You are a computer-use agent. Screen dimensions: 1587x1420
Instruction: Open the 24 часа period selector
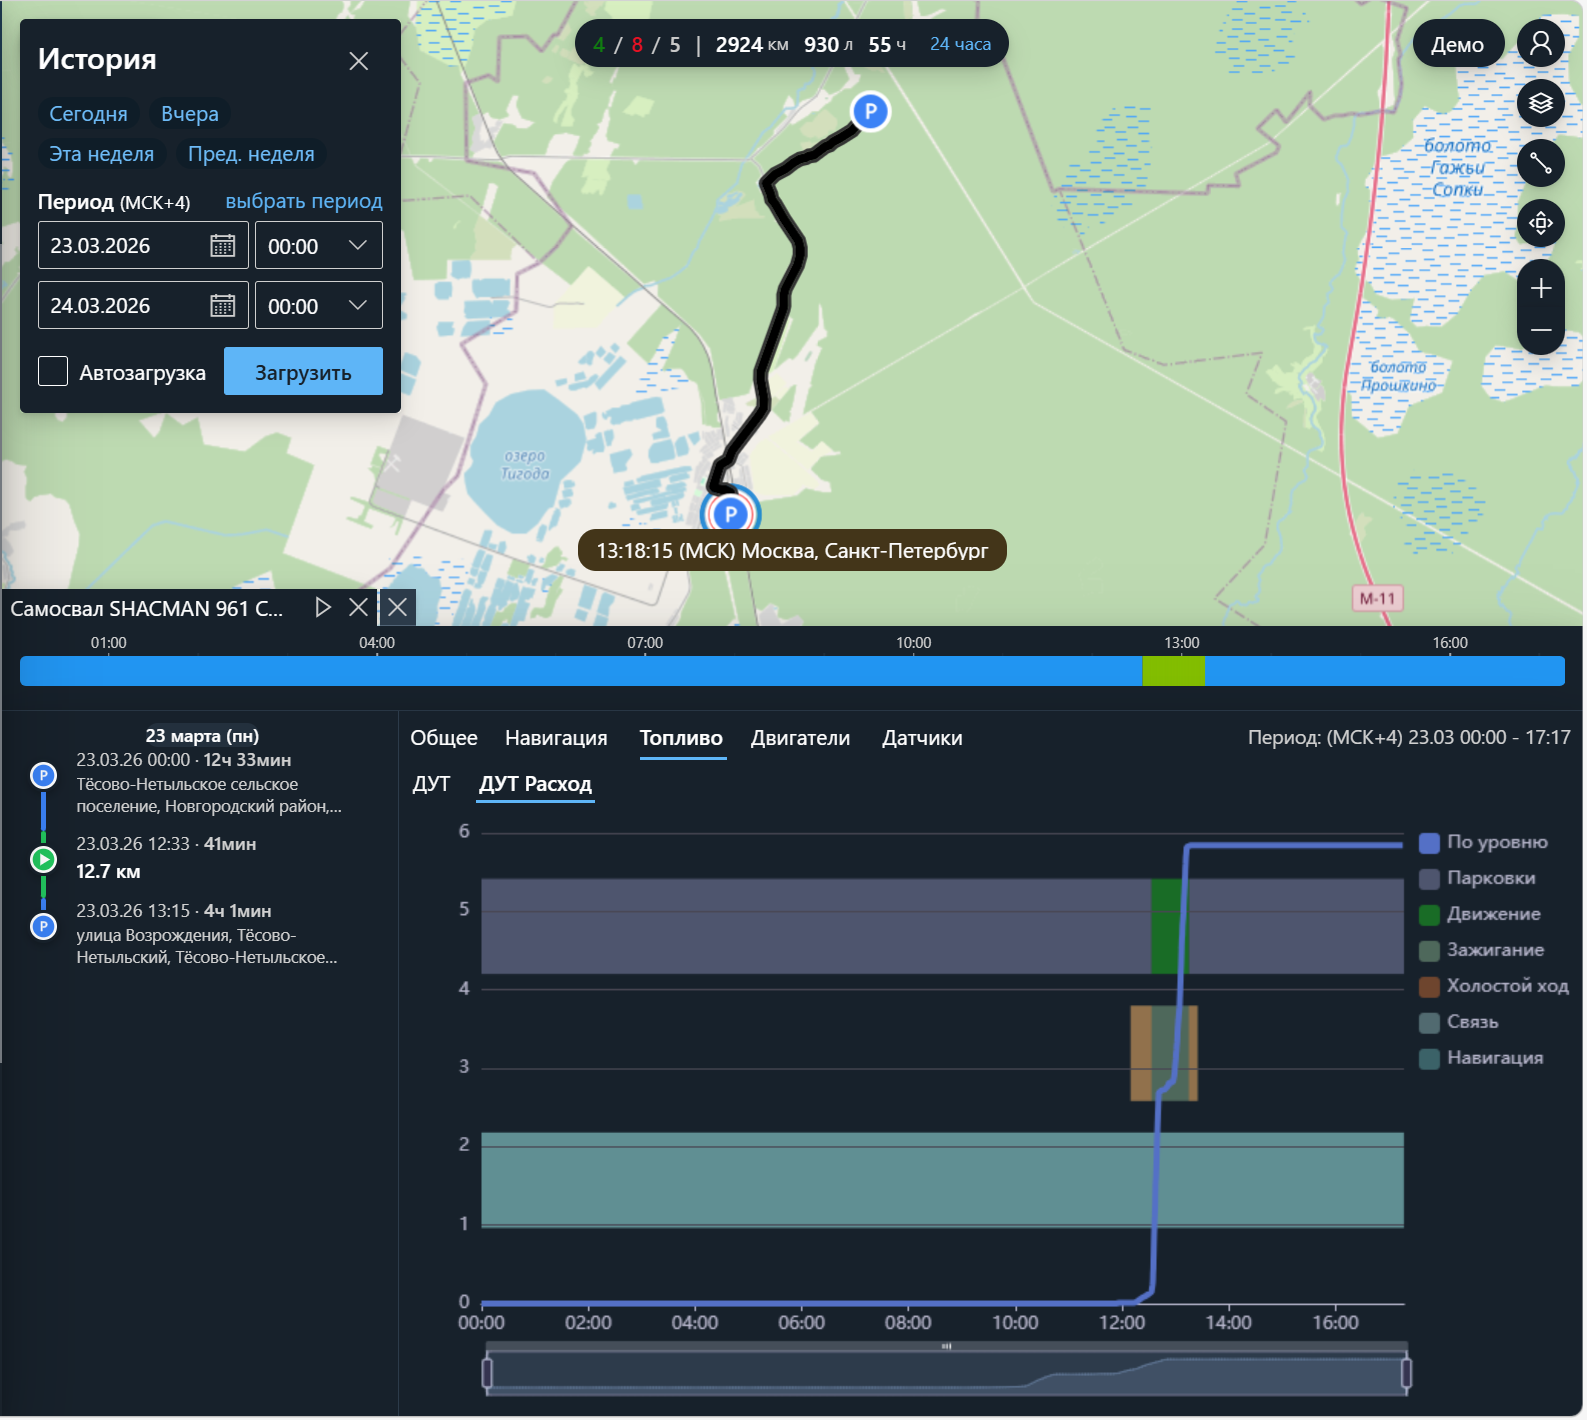tap(960, 44)
